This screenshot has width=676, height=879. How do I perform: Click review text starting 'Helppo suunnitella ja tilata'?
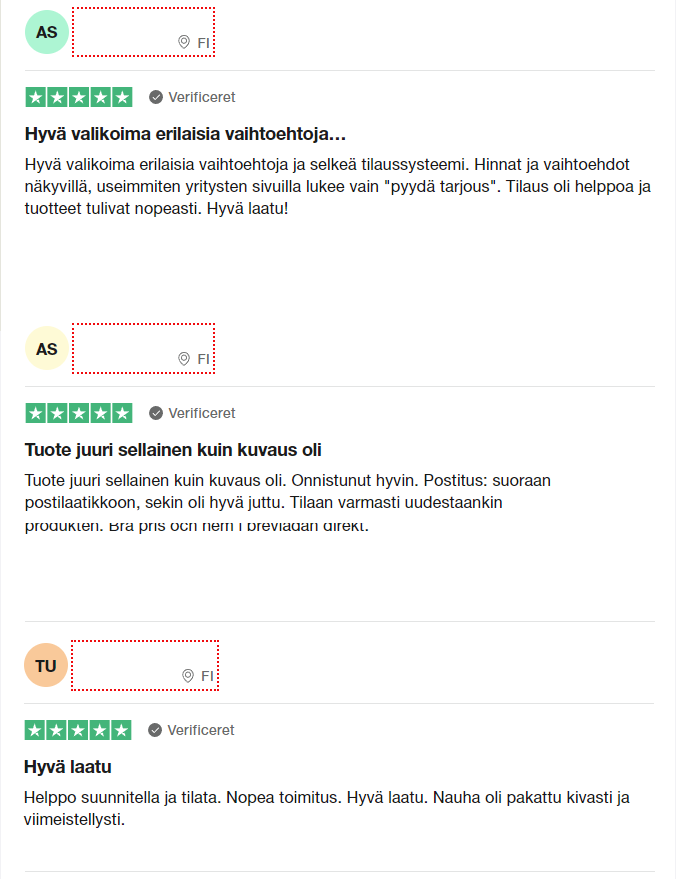326,808
